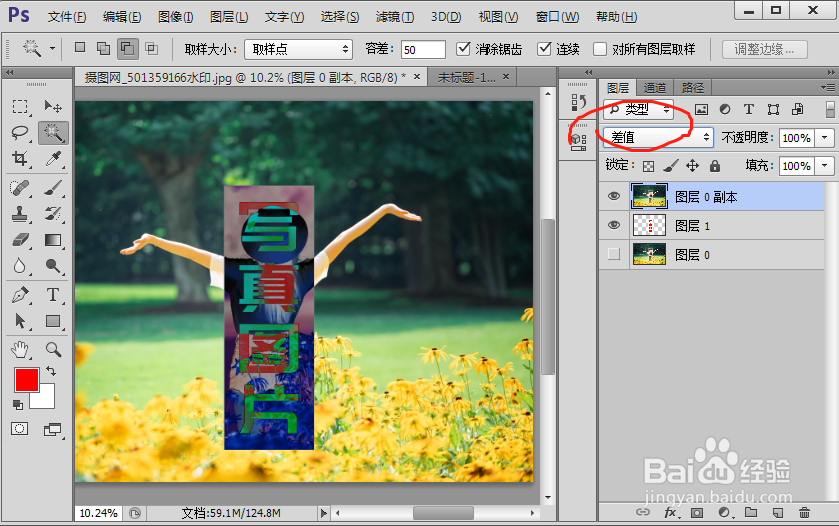
Task: Open the status bar info arrow
Action: pyautogui.click(x=323, y=513)
